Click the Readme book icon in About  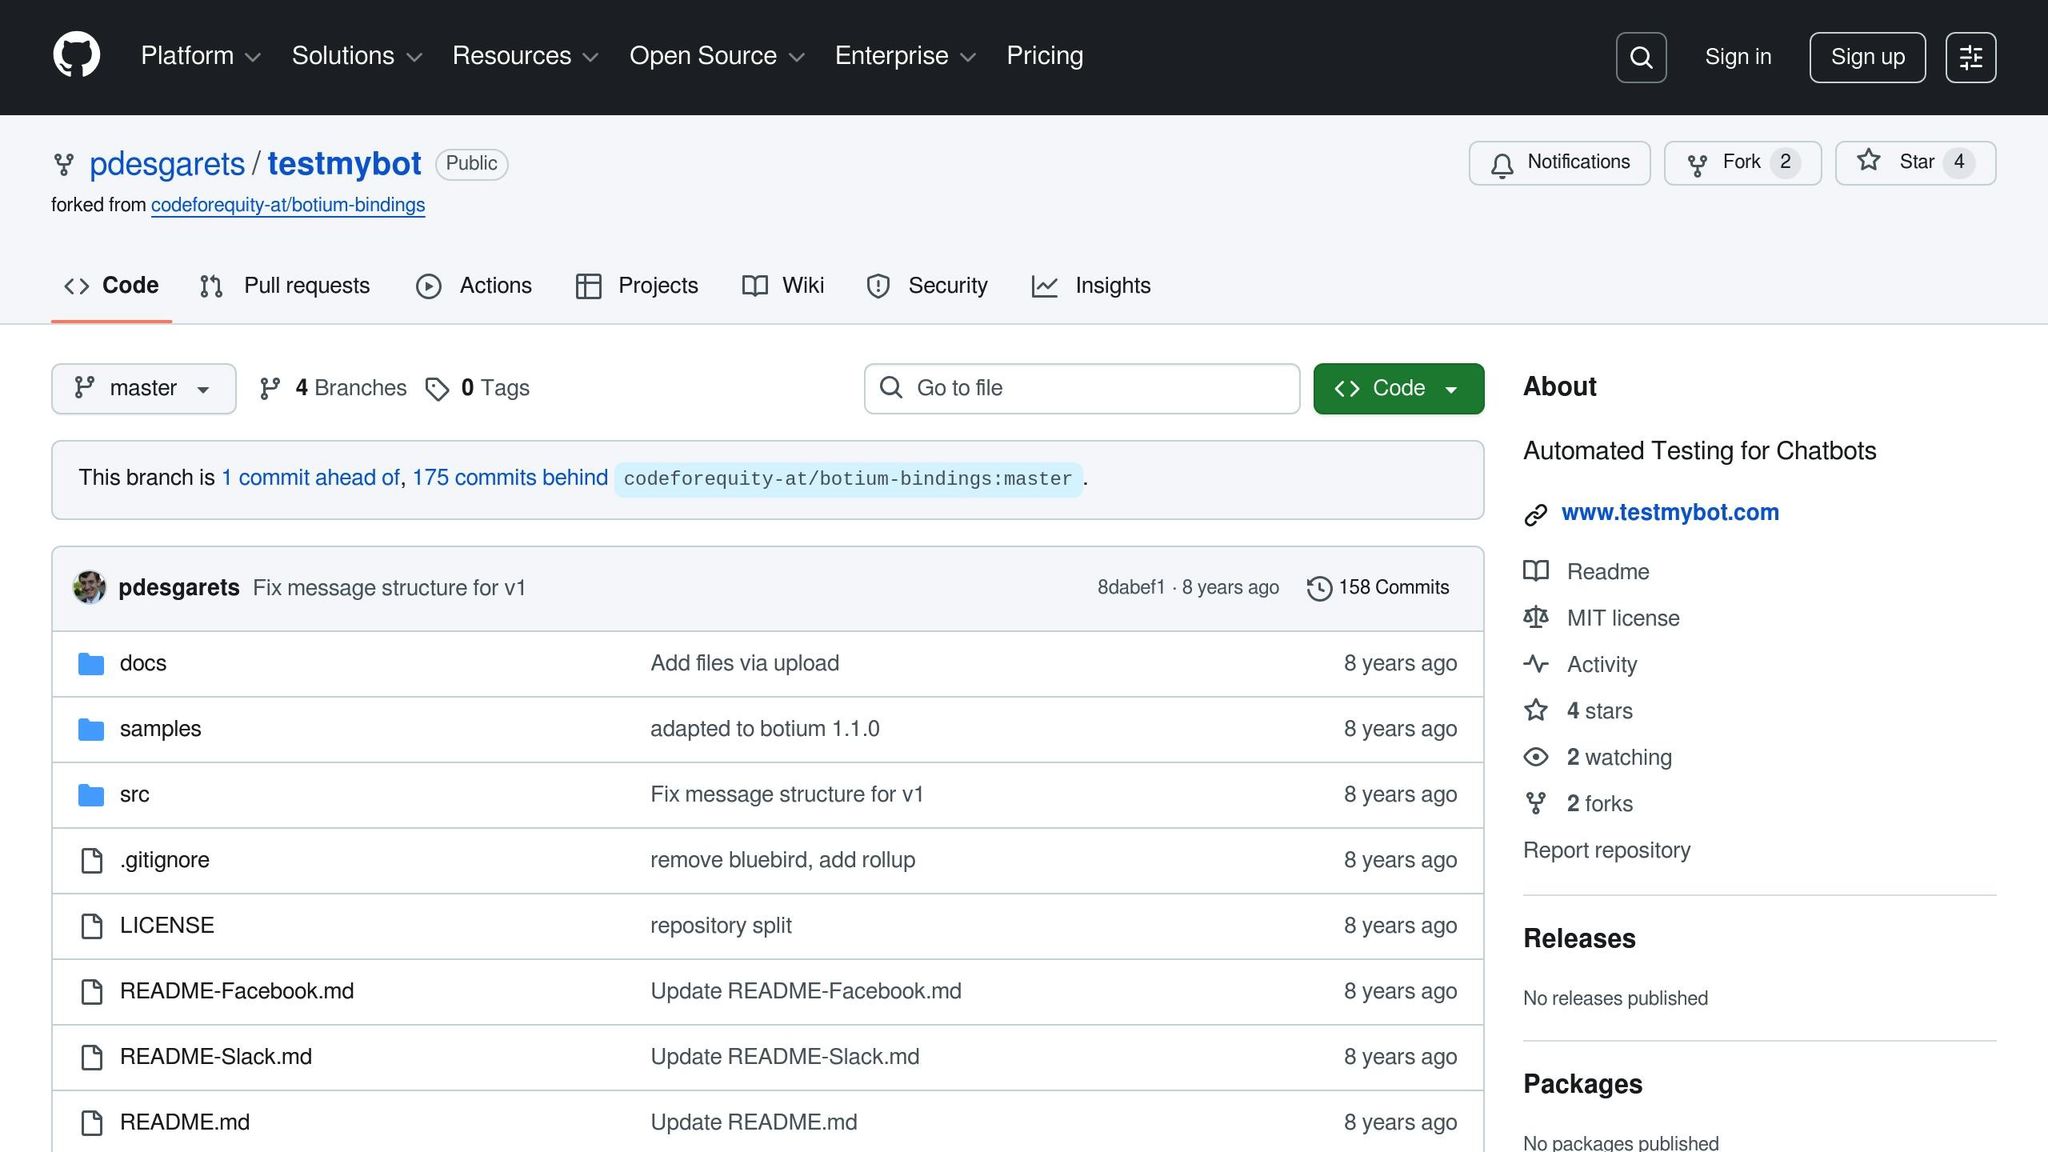click(1536, 571)
